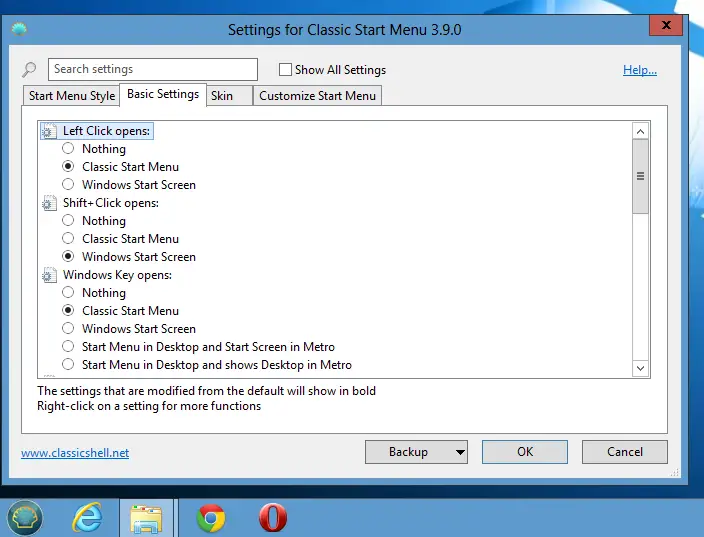Open the Backup button dropdown arrow

(460, 452)
